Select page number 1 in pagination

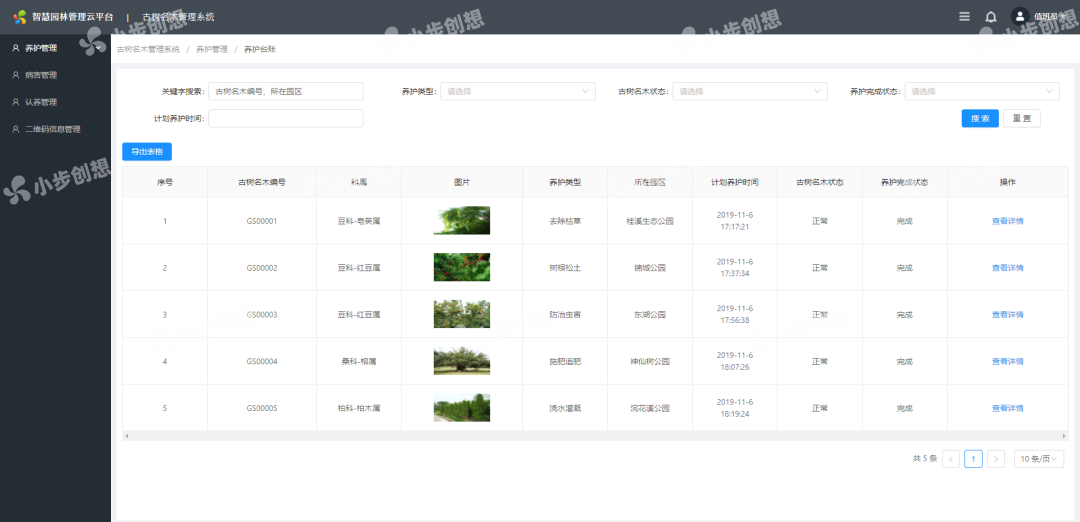973,459
